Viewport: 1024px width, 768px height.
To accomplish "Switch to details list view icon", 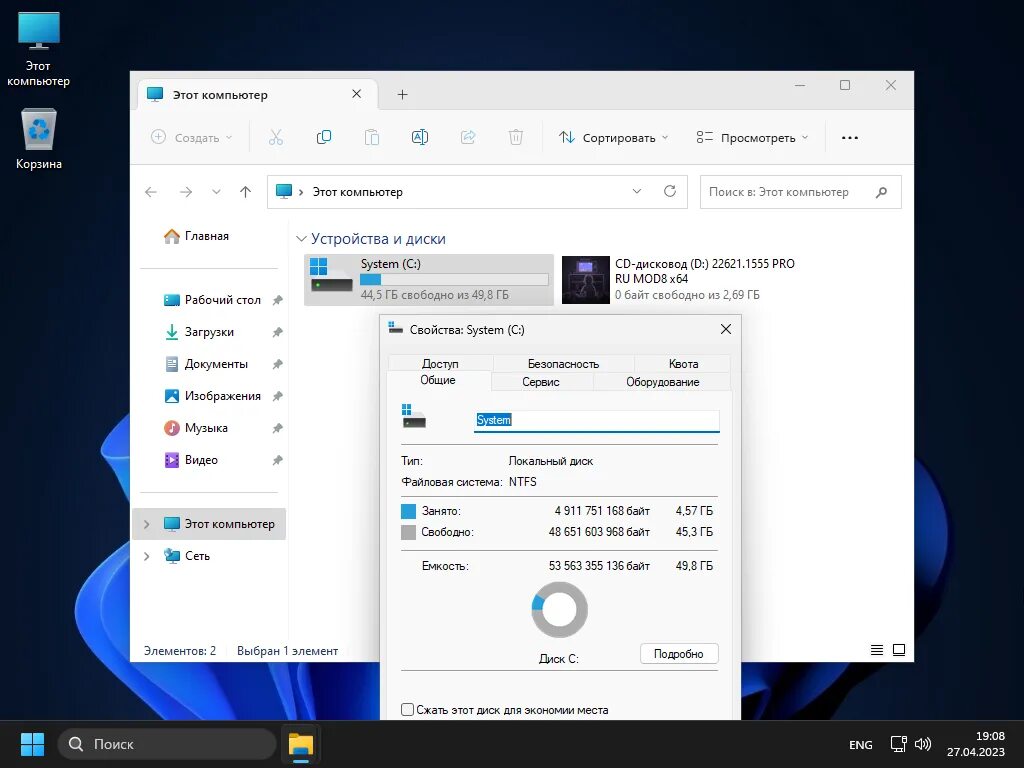I will pyautogui.click(x=877, y=650).
